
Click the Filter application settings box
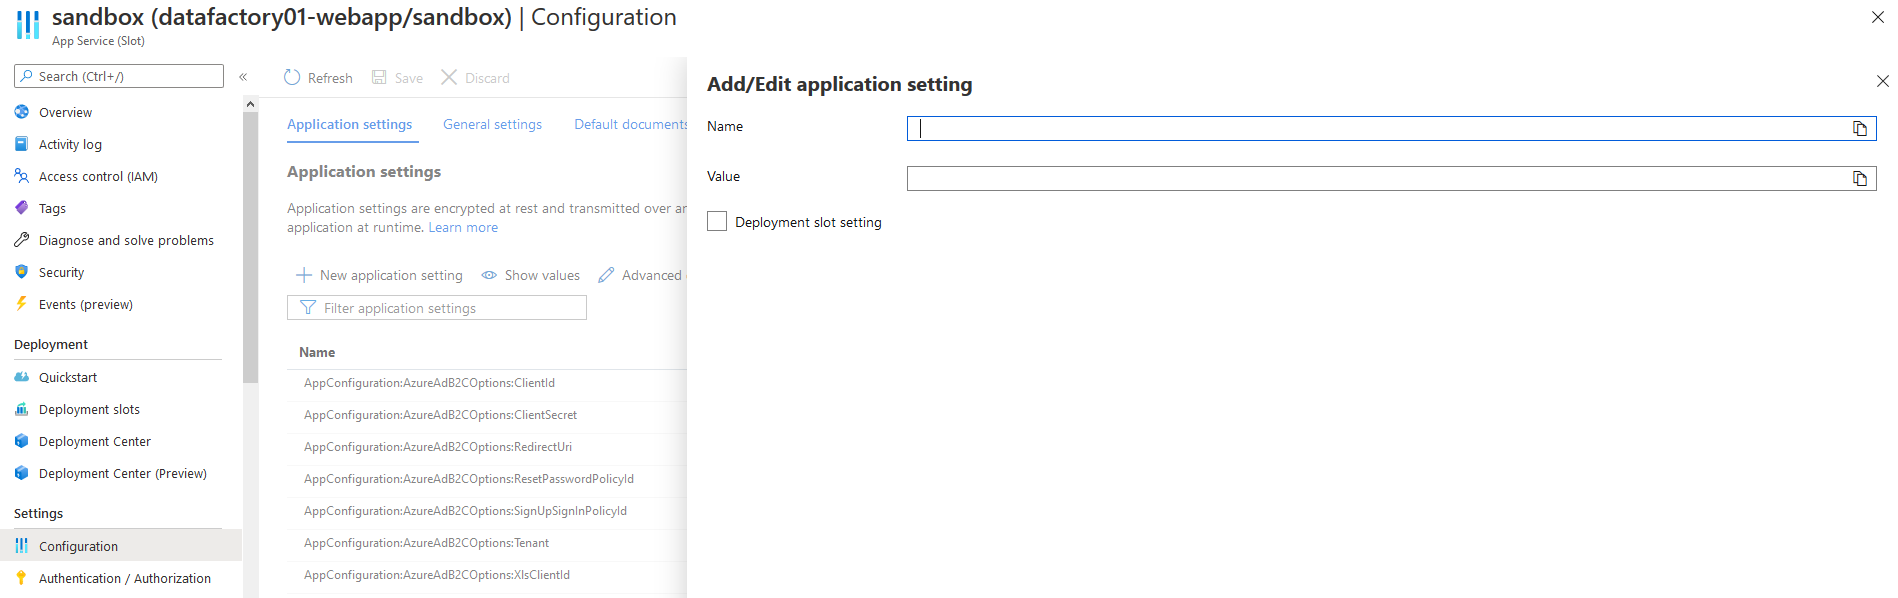[437, 308]
